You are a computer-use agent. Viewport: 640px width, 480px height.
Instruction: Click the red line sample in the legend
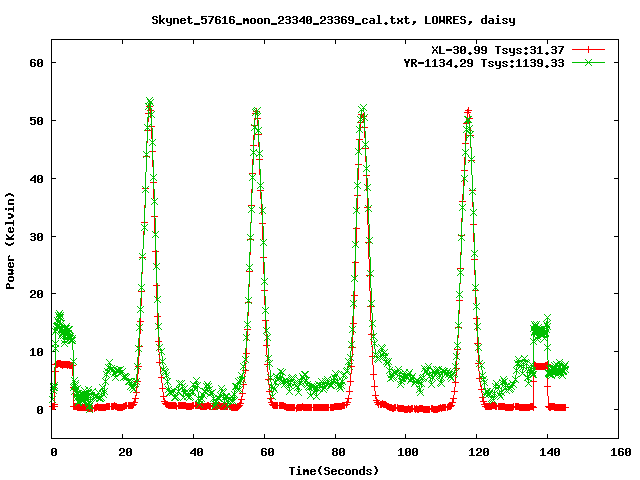coord(588,50)
